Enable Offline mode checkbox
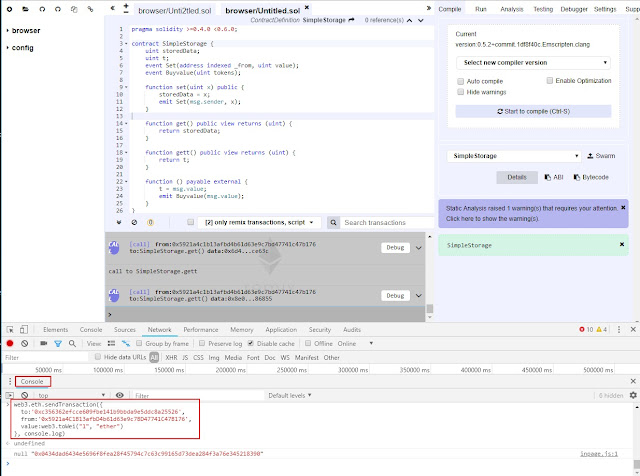This screenshot has height=476, width=640. click(x=308, y=343)
